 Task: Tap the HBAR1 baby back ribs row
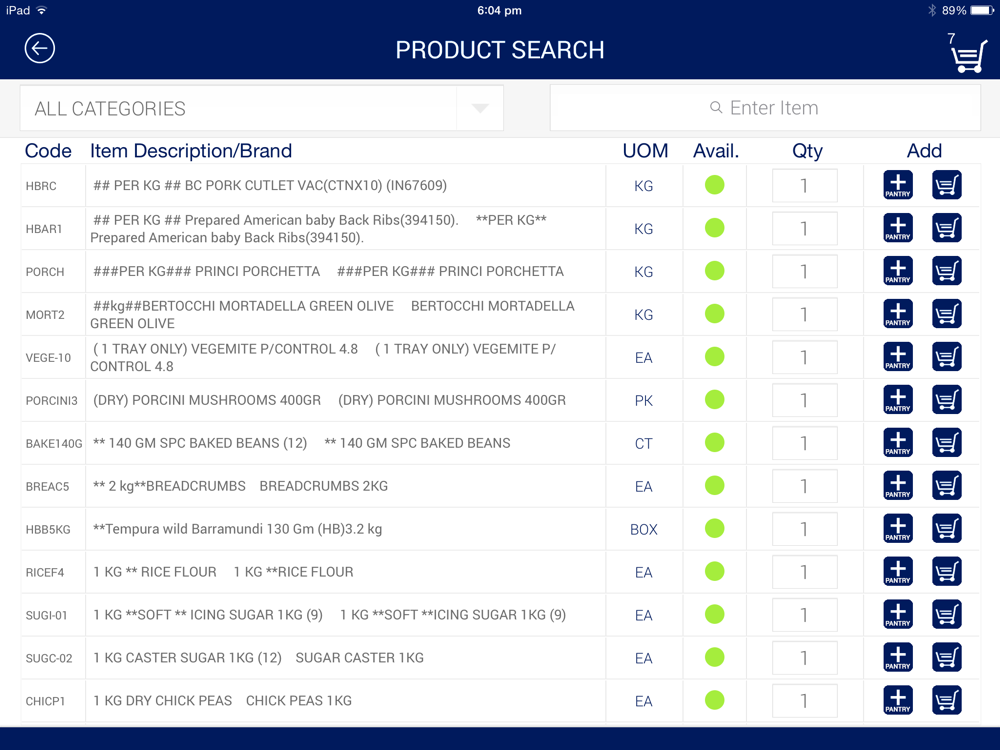(x=340, y=228)
